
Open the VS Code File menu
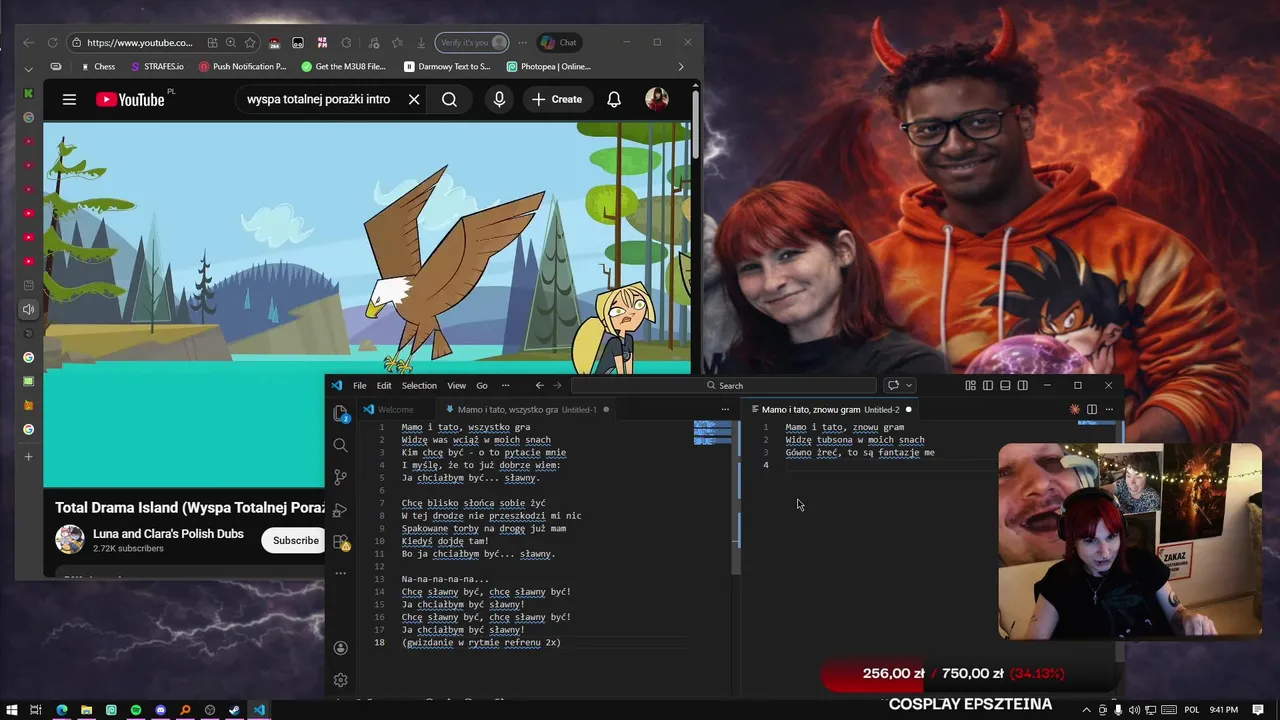pos(359,386)
